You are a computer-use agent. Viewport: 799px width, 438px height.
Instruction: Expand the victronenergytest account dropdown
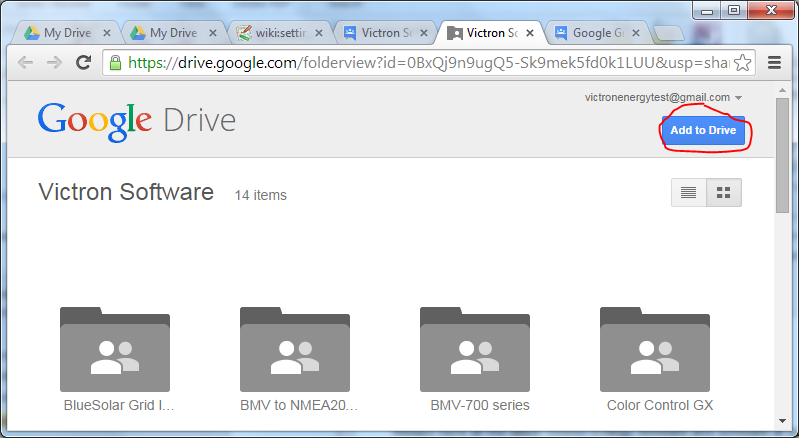(x=738, y=98)
